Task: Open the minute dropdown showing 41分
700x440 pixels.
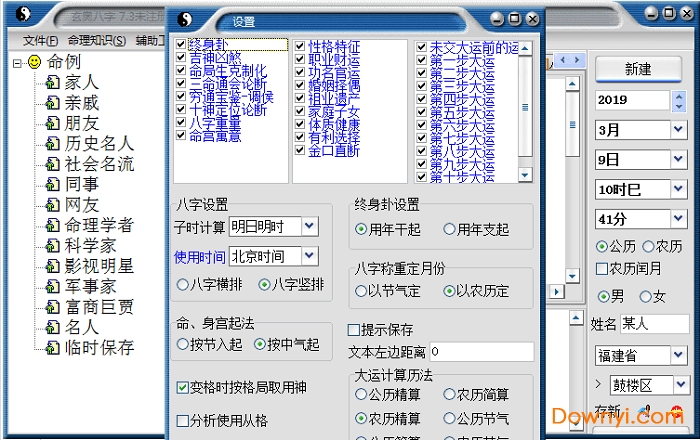Action: [x=678, y=219]
